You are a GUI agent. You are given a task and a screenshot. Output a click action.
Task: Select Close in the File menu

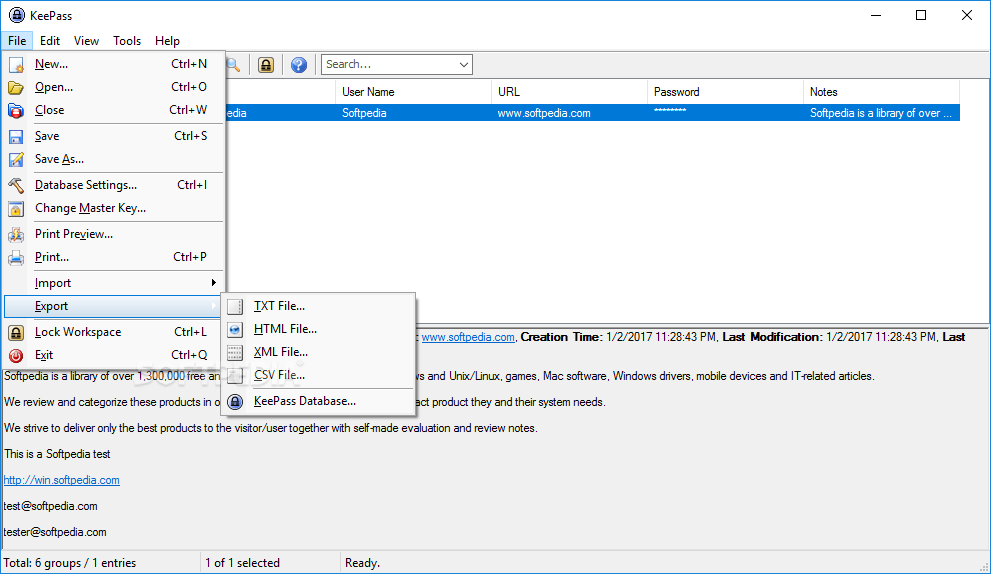114,110
